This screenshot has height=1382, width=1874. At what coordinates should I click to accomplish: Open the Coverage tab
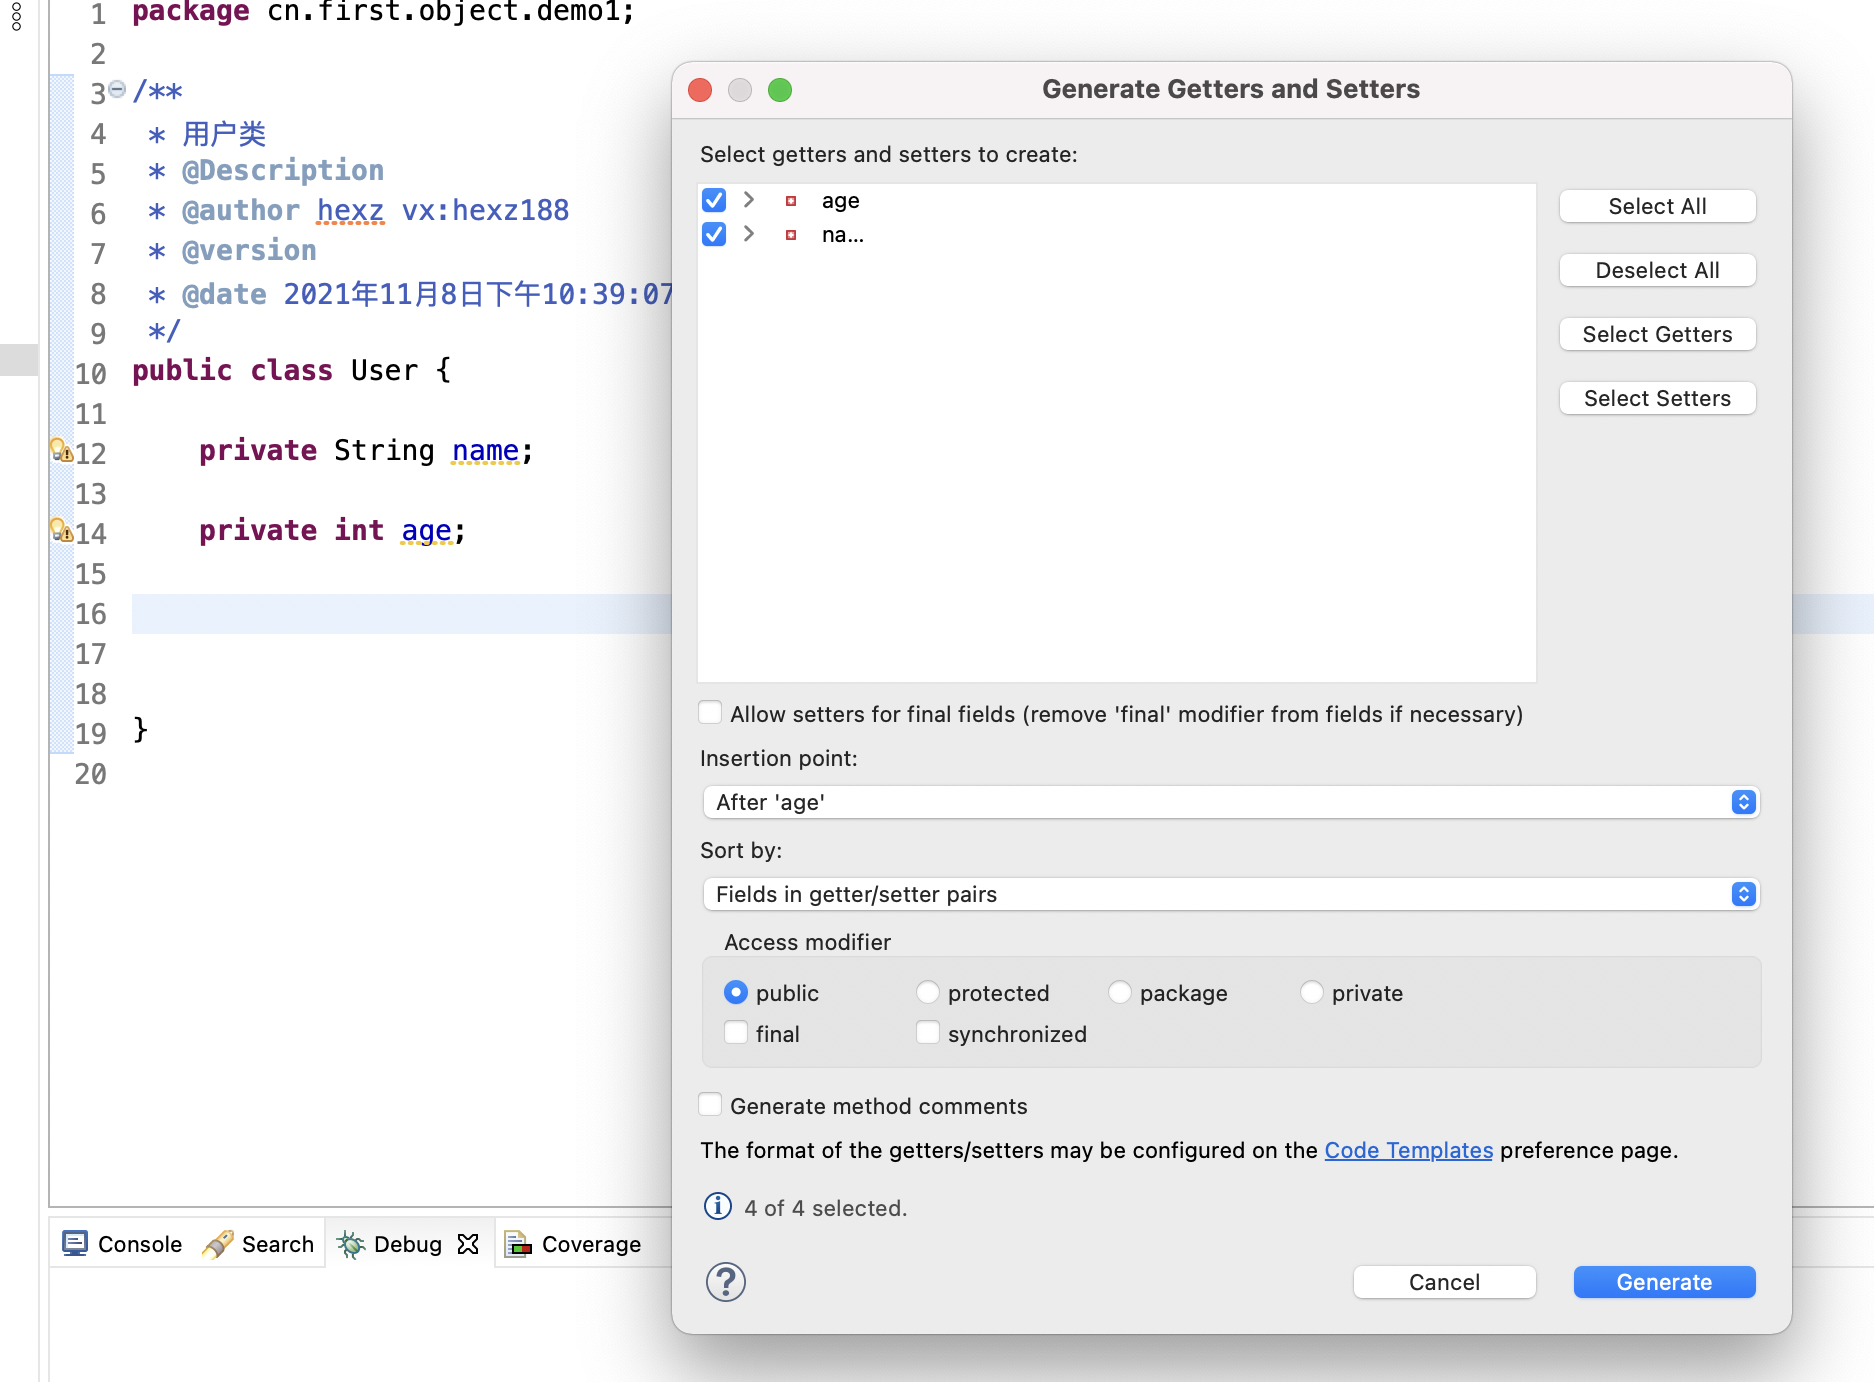pos(574,1244)
